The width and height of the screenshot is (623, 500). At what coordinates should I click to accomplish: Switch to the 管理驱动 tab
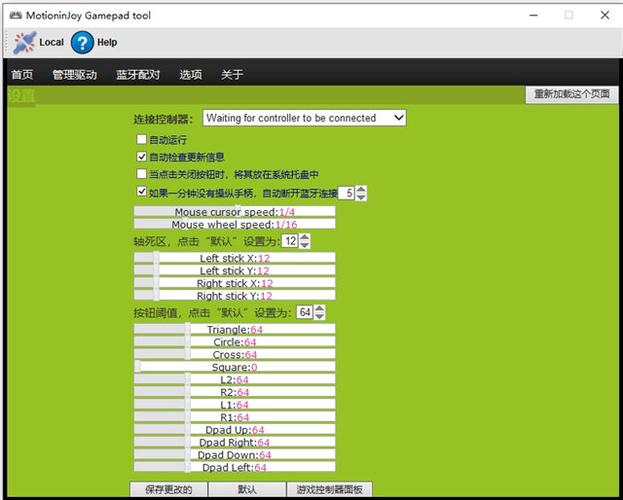(75, 74)
